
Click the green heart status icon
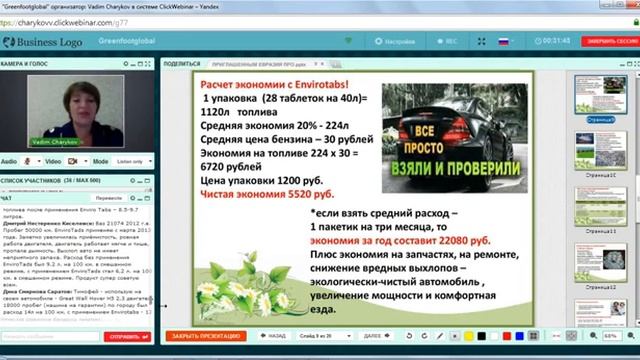[348, 40]
